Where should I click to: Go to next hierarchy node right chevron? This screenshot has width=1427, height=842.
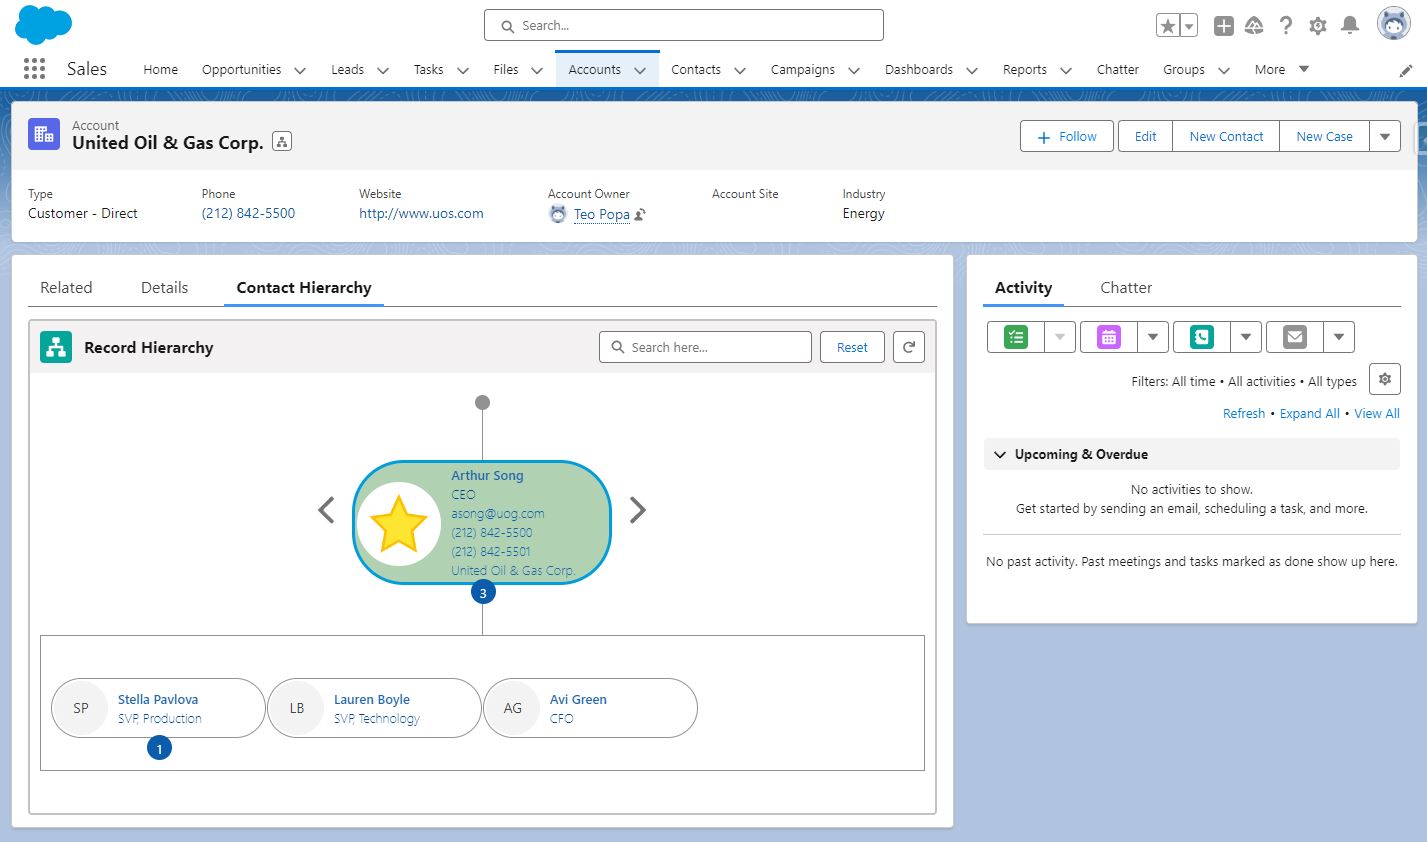pos(638,510)
